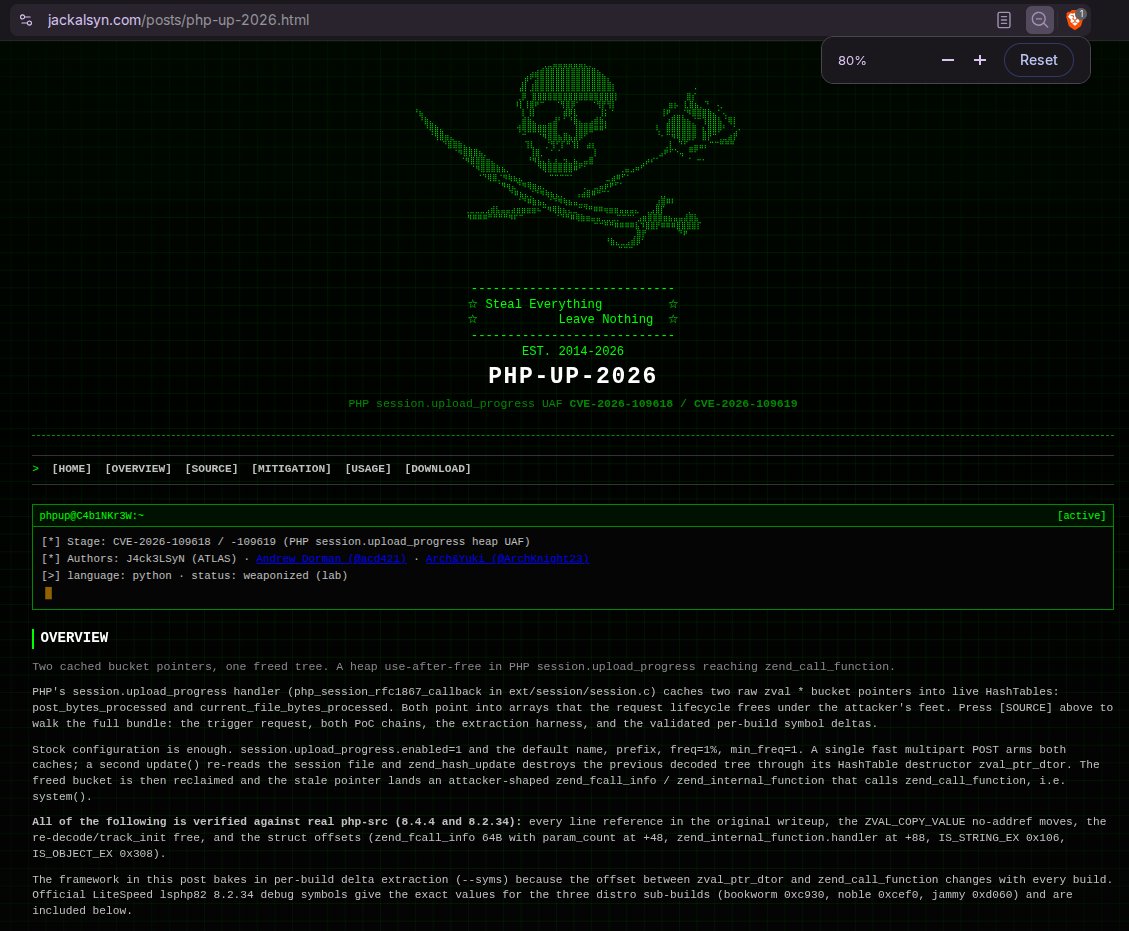This screenshot has width=1129, height=931.
Task: Click the blinking terminal cursor block
Action: tap(48, 593)
